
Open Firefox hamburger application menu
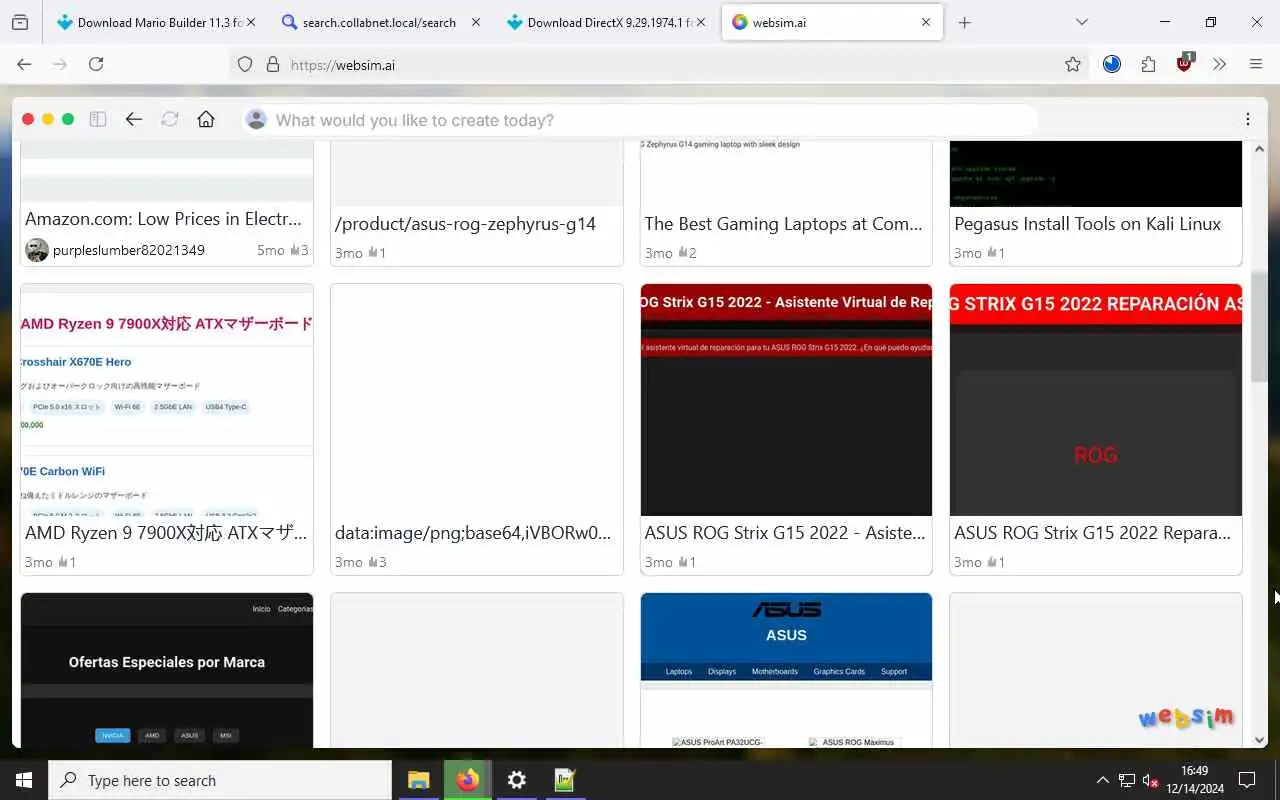point(1256,64)
